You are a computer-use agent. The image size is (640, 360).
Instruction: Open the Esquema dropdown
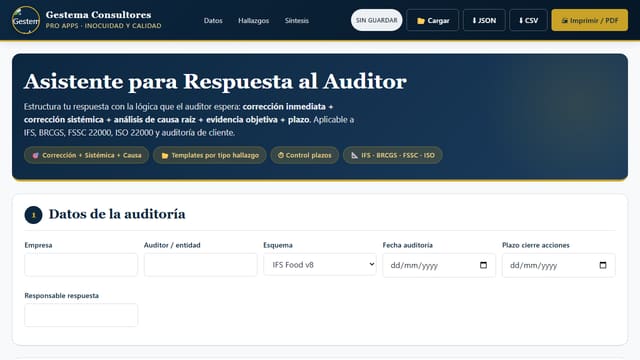click(x=320, y=264)
